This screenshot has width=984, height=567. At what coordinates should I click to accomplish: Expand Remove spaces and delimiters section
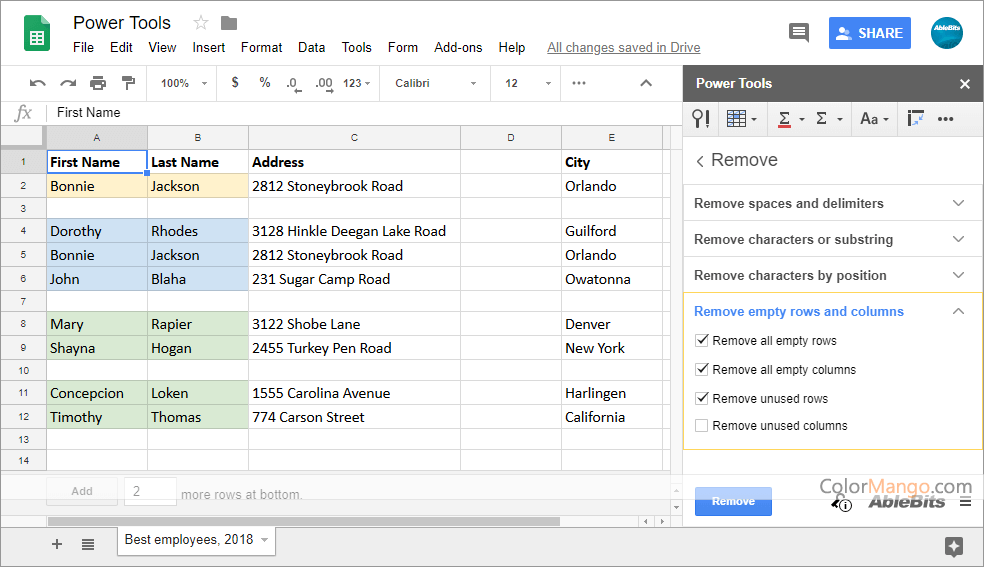831,203
